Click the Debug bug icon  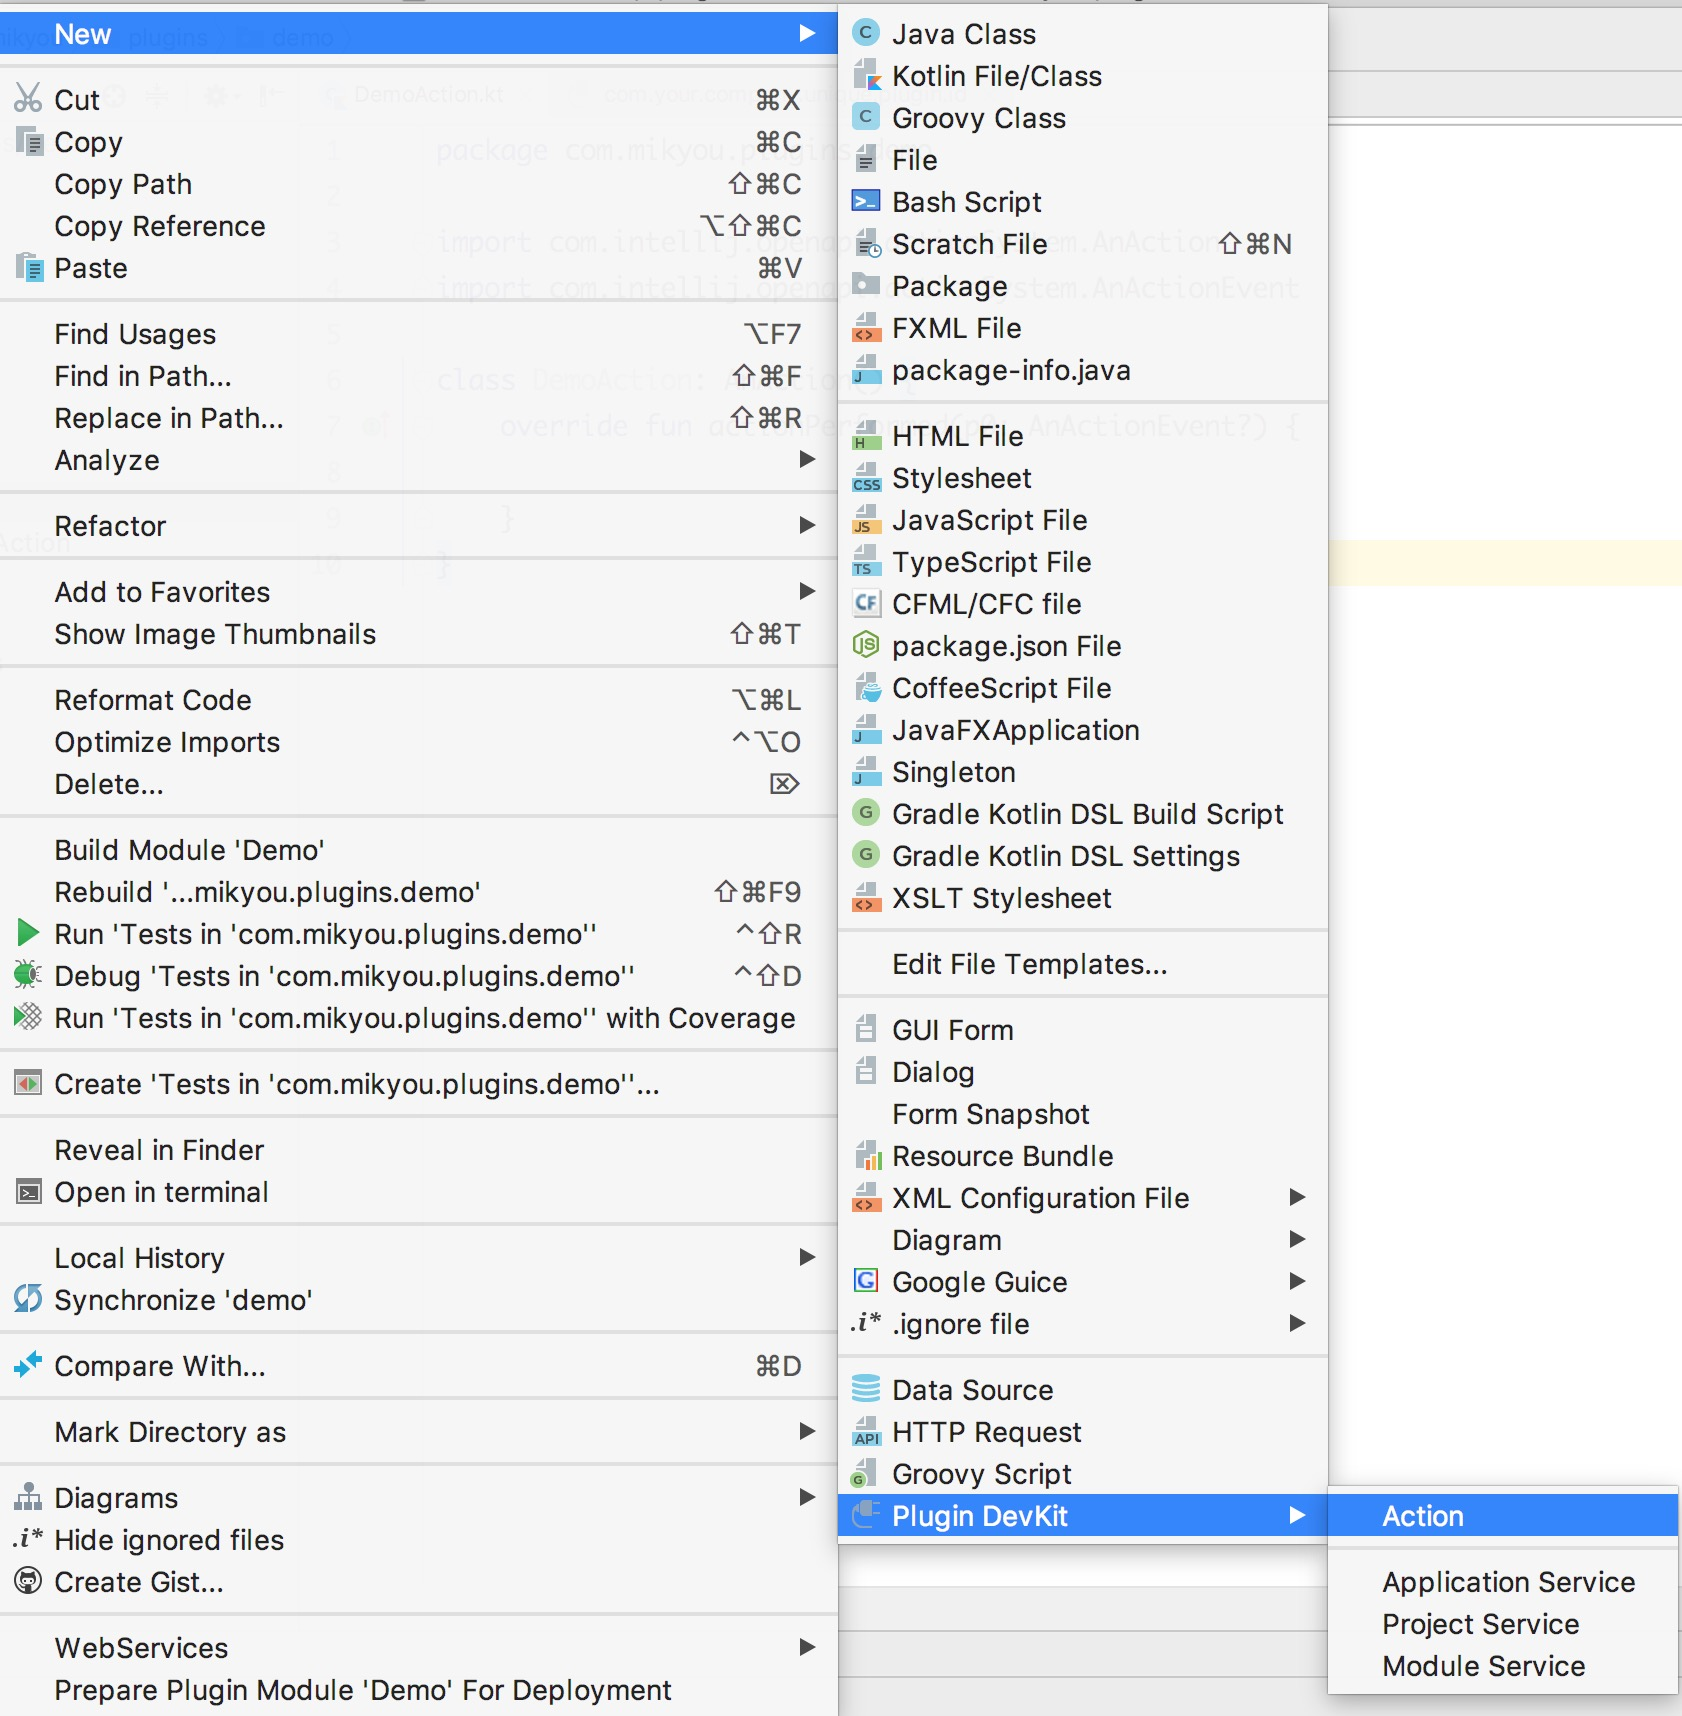click(28, 976)
